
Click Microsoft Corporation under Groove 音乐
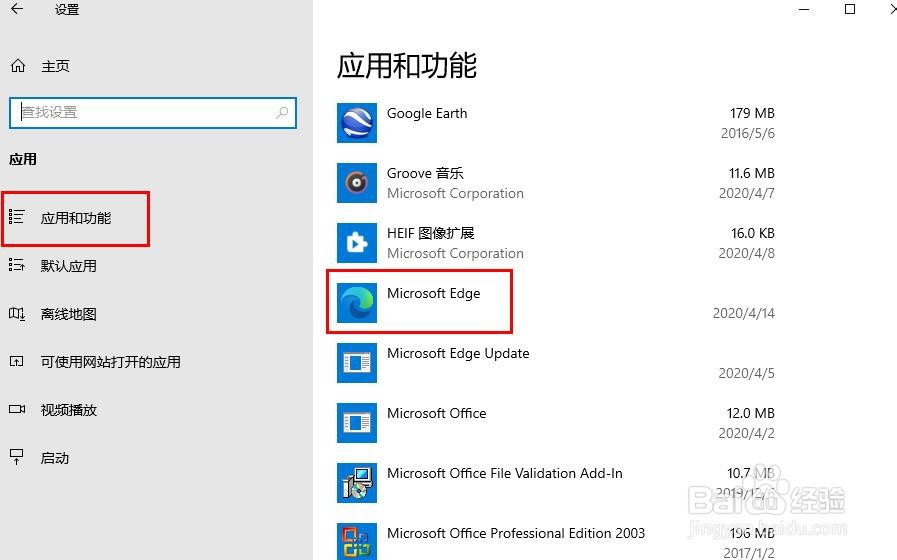455,193
